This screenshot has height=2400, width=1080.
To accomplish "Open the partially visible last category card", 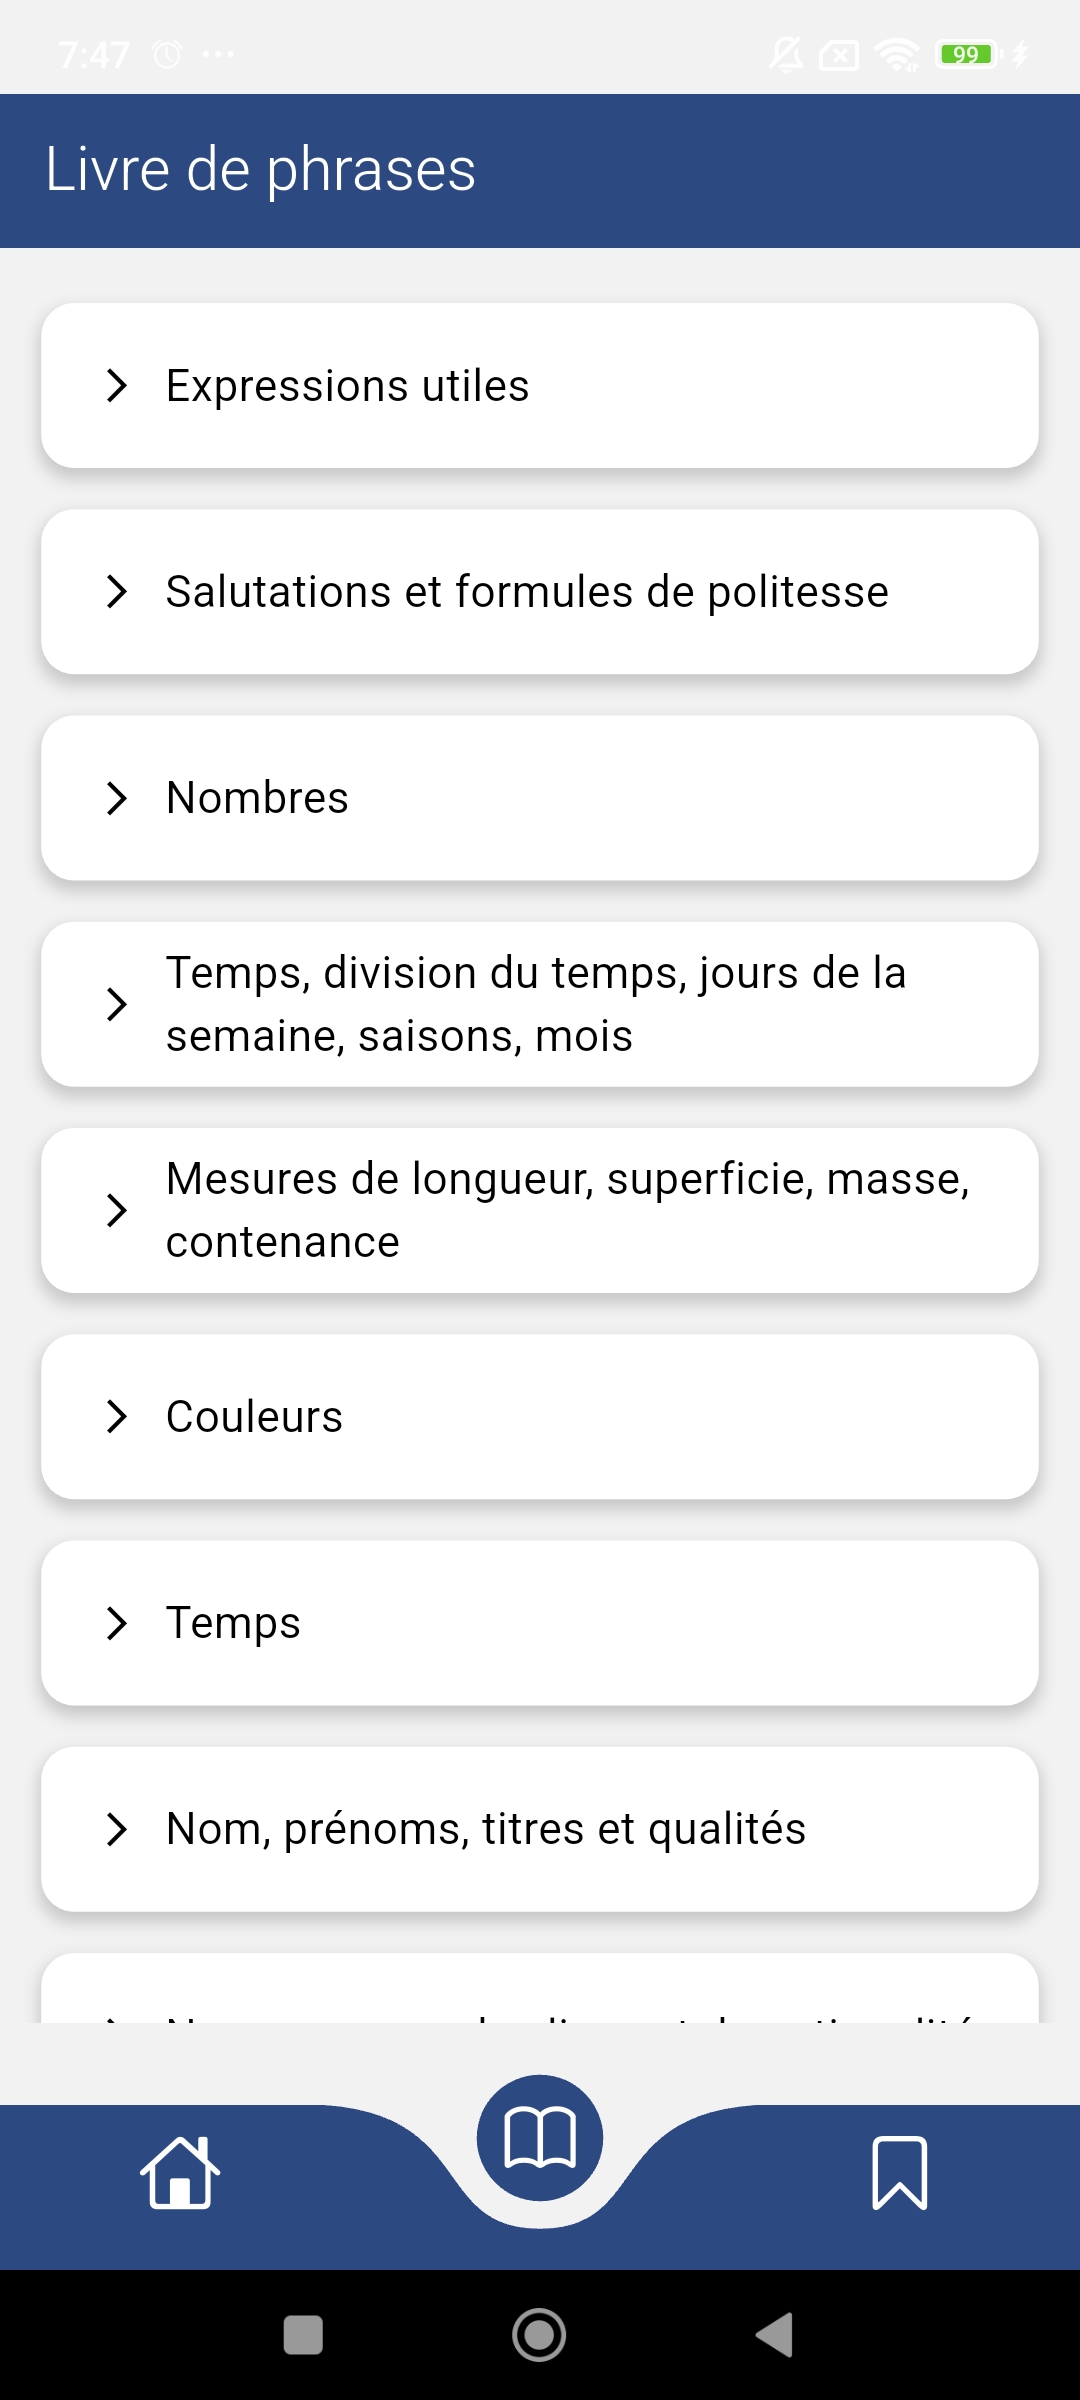I will pyautogui.click(x=540, y=1988).
